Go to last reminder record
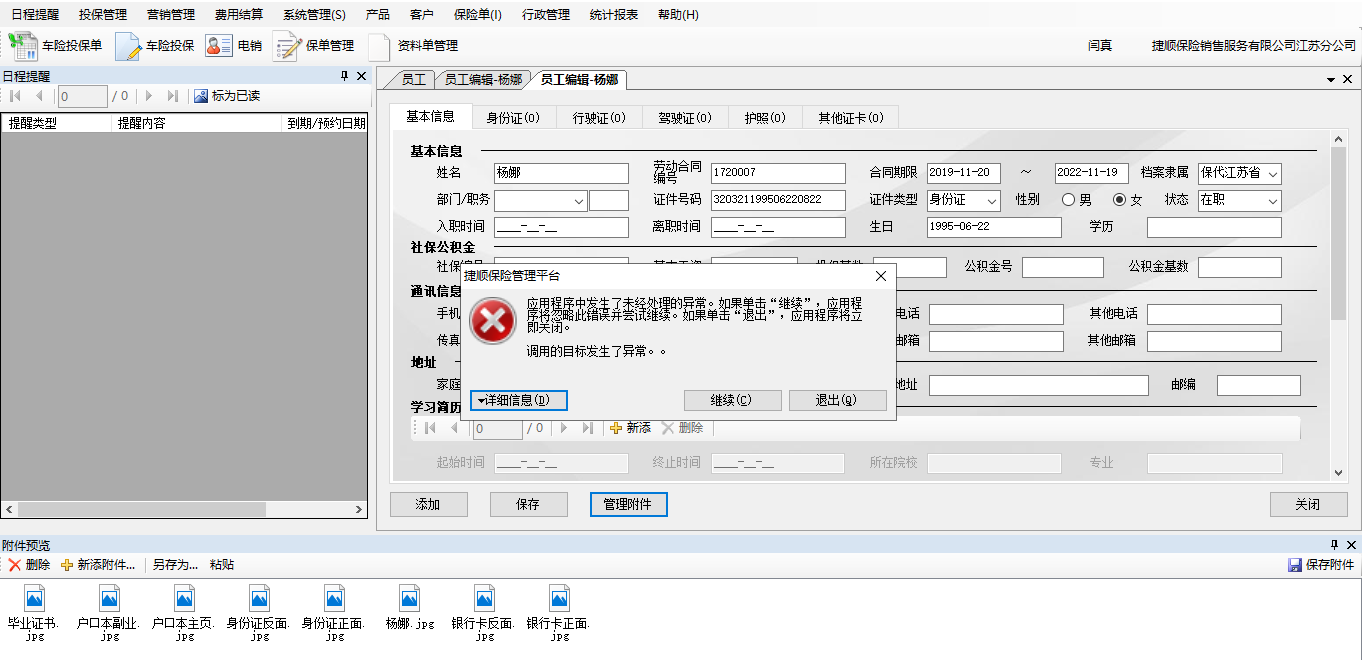1362x660 pixels. point(172,96)
